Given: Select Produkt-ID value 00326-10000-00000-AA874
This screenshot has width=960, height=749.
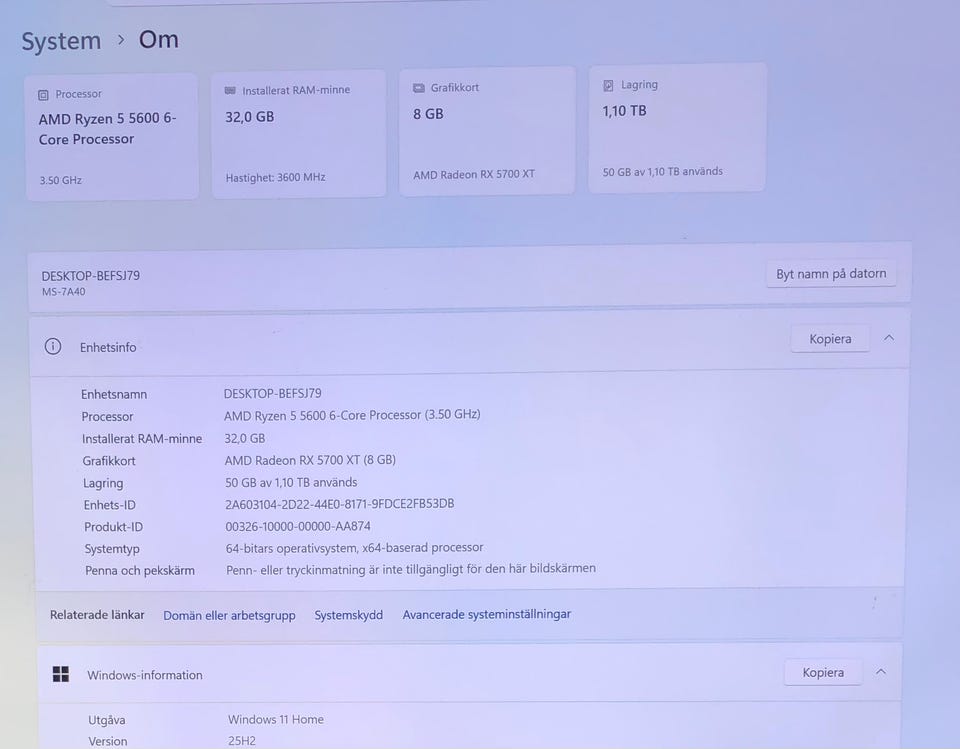Looking at the screenshot, I should (298, 526).
